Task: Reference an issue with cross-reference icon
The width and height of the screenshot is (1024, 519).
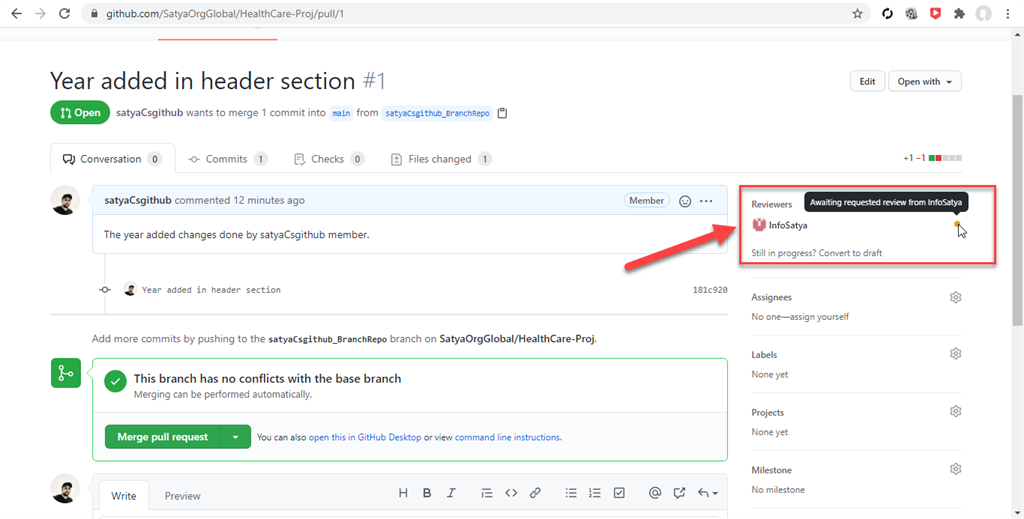Action: 679,493
